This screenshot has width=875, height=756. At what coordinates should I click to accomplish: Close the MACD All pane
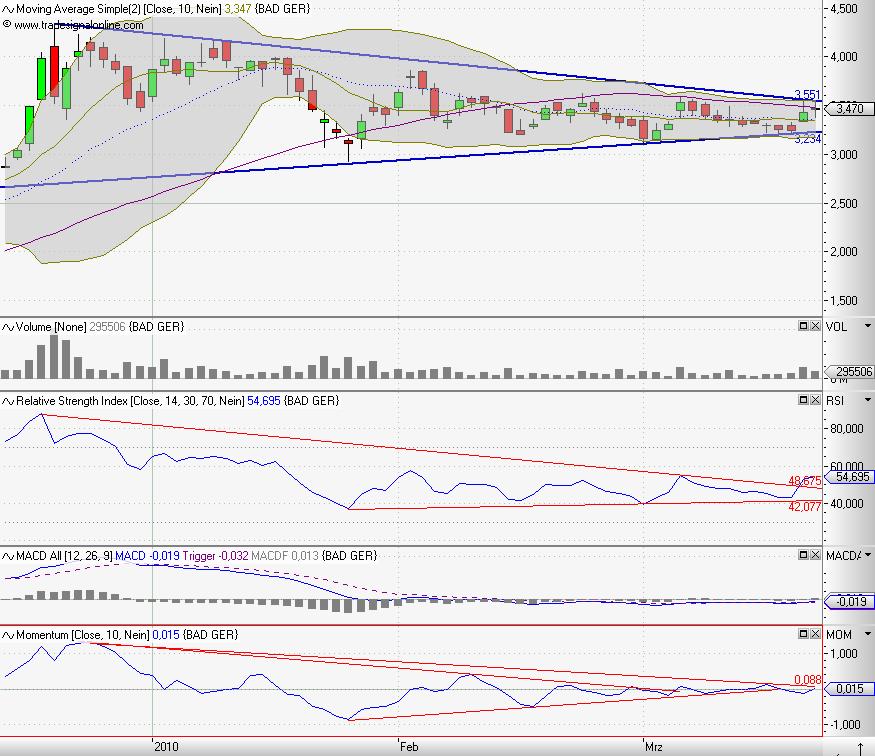point(814,554)
